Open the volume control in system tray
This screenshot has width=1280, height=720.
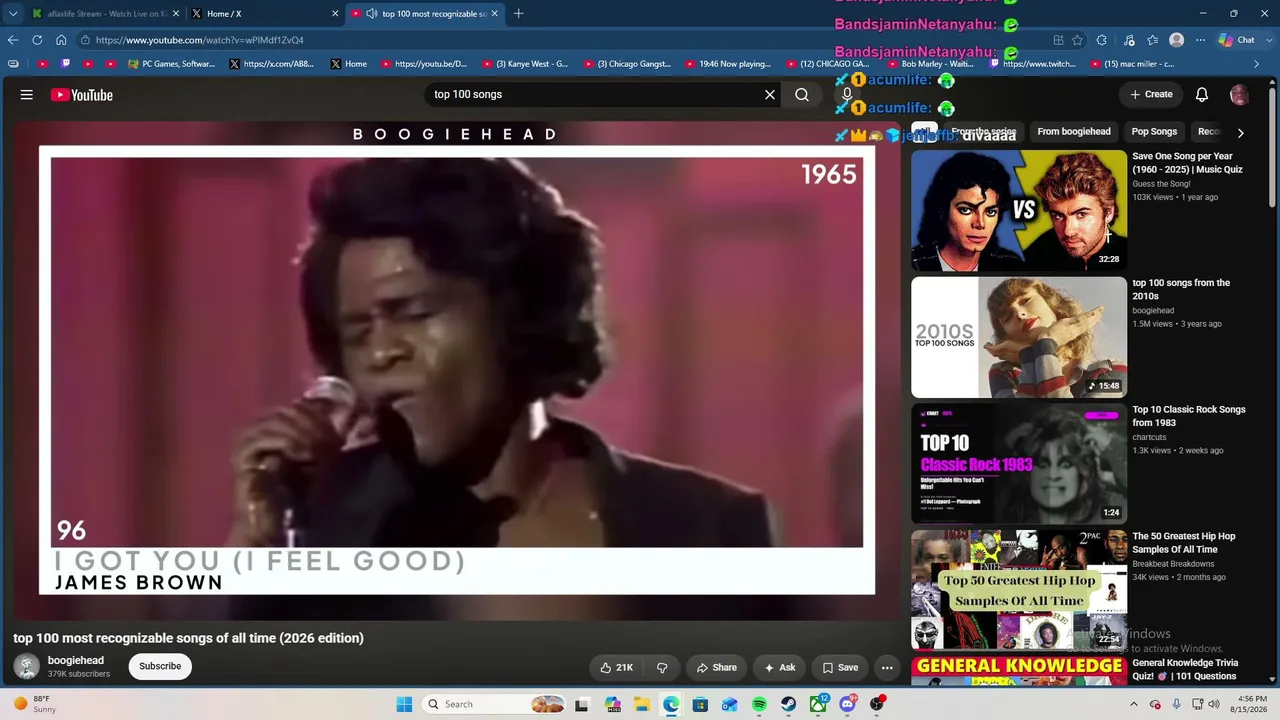click(x=1214, y=704)
